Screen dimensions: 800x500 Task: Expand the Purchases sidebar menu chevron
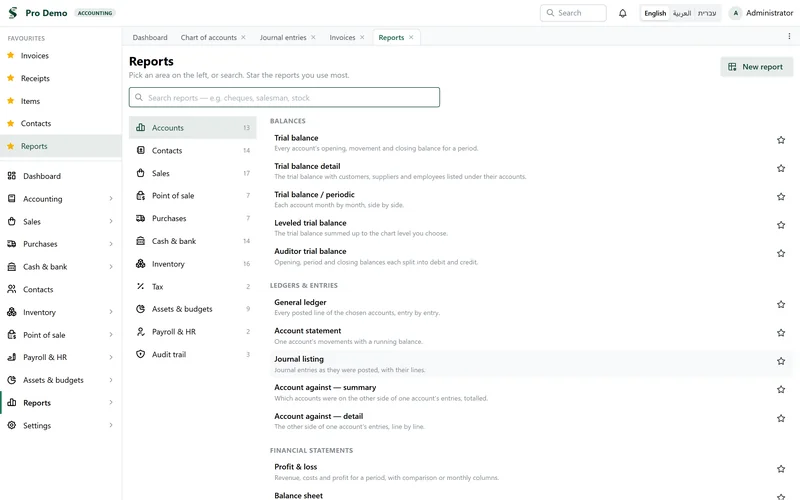tap(111, 244)
